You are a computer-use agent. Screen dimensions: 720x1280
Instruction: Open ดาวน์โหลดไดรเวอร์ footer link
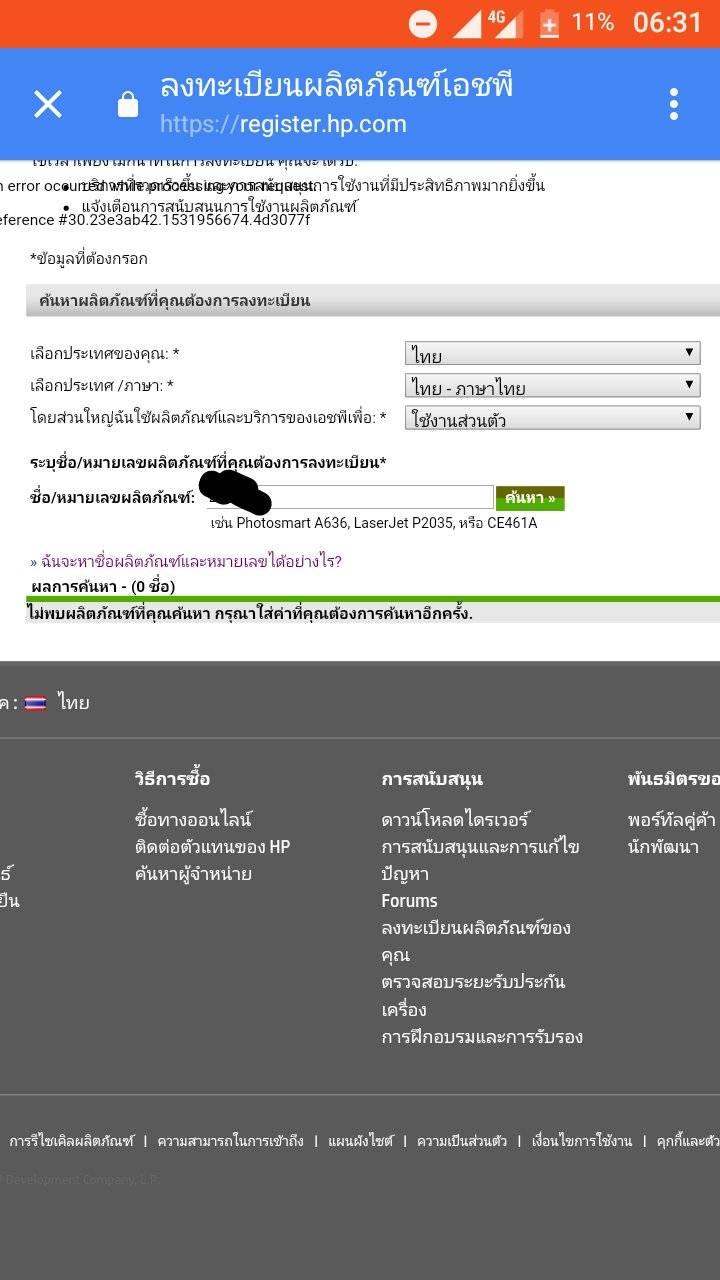click(455, 819)
